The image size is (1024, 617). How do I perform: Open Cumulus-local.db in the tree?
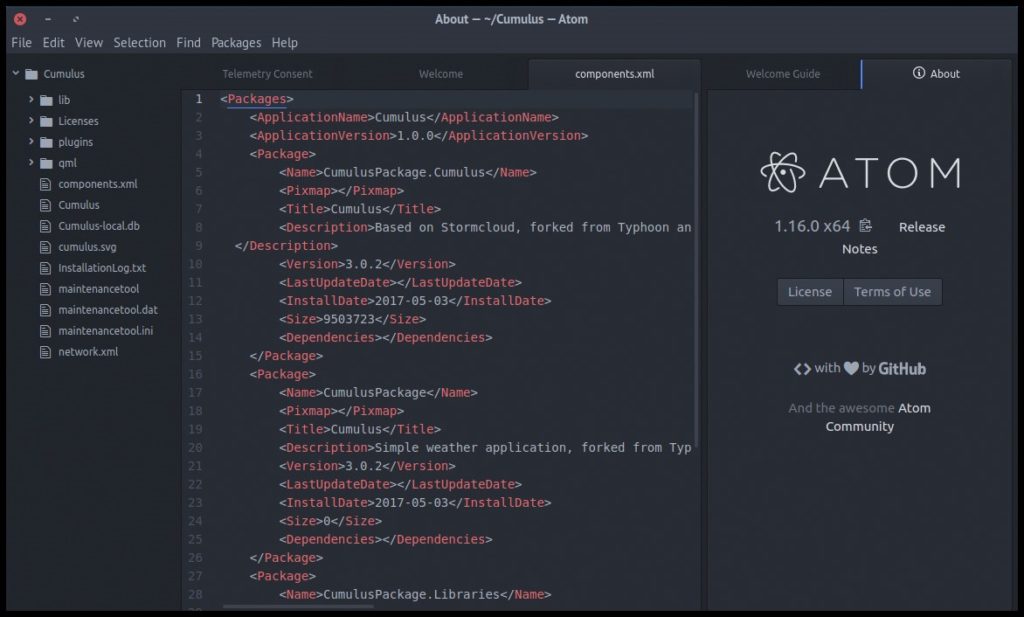pos(99,226)
